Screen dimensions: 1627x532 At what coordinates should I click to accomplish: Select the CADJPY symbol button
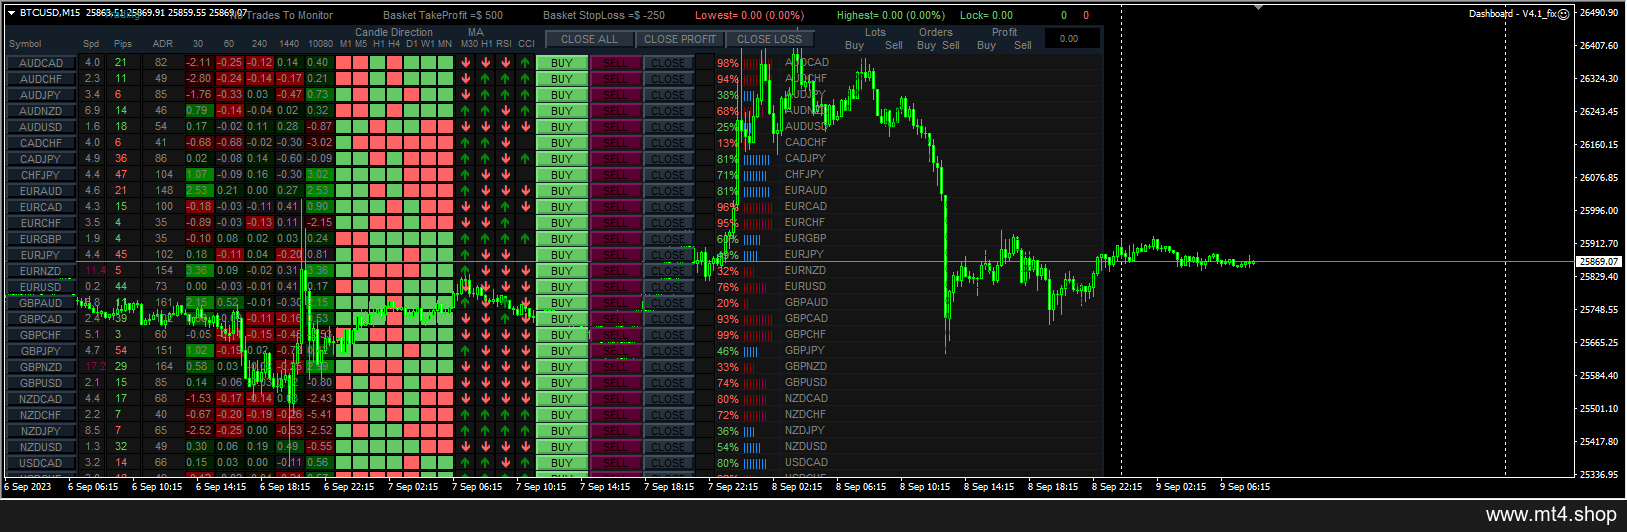[x=41, y=159]
